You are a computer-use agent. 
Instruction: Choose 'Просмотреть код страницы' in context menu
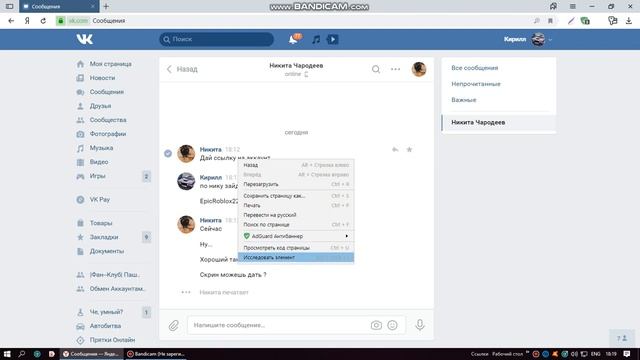(x=296, y=248)
